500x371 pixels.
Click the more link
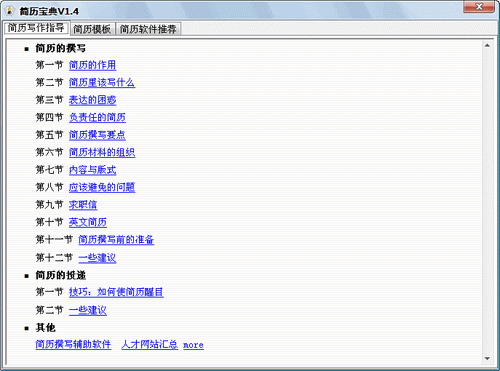[193, 345]
